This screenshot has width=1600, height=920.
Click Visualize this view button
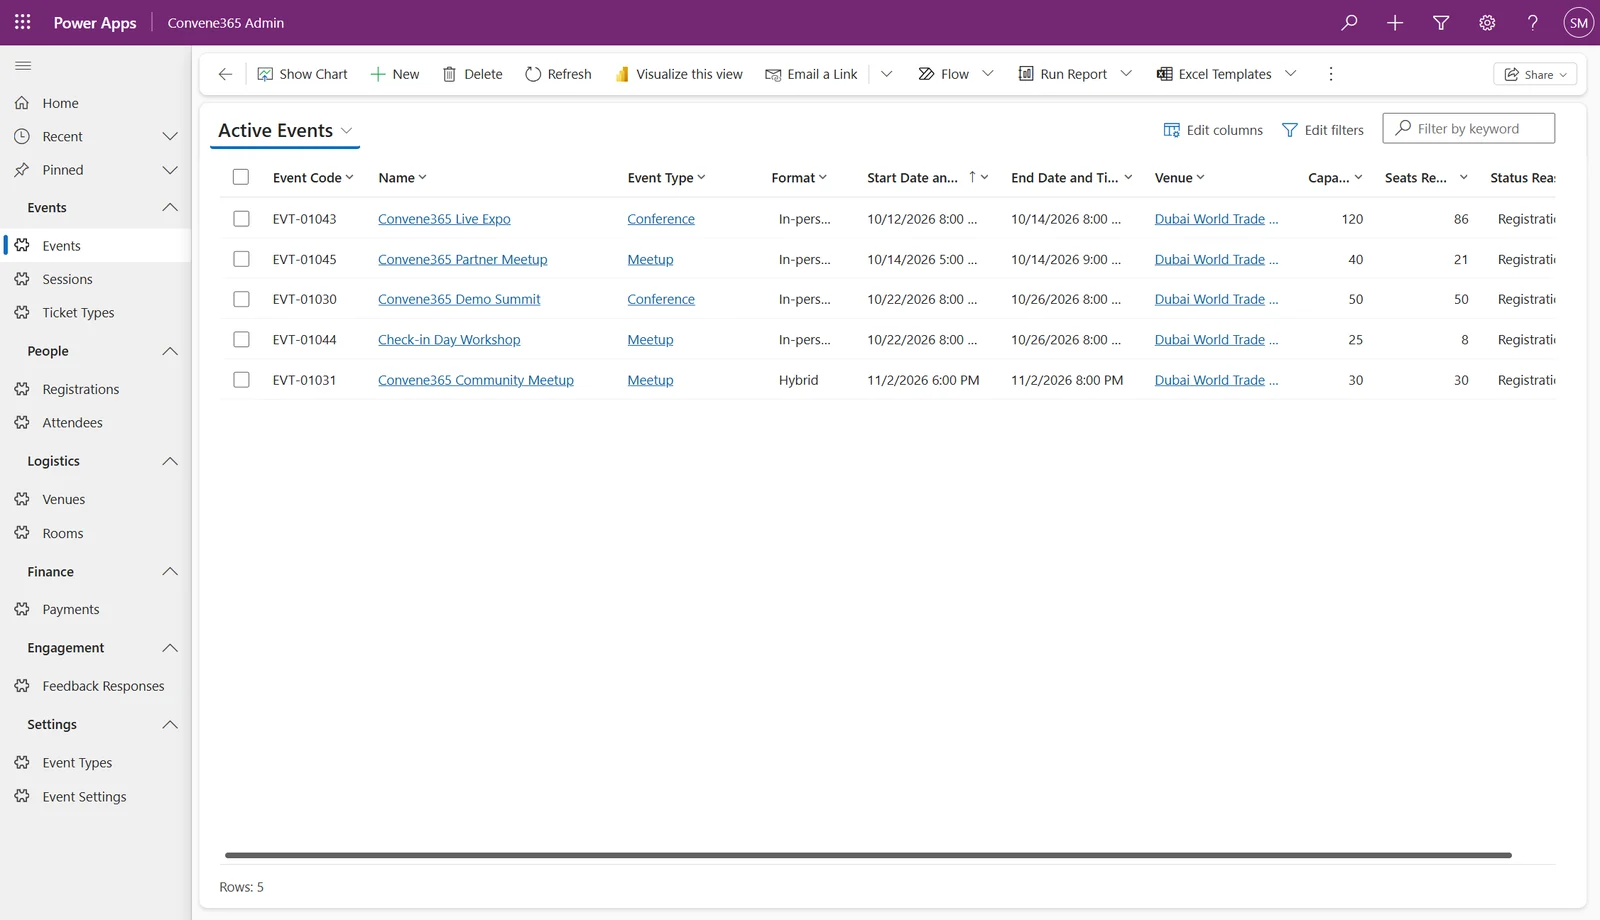click(679, 74)
